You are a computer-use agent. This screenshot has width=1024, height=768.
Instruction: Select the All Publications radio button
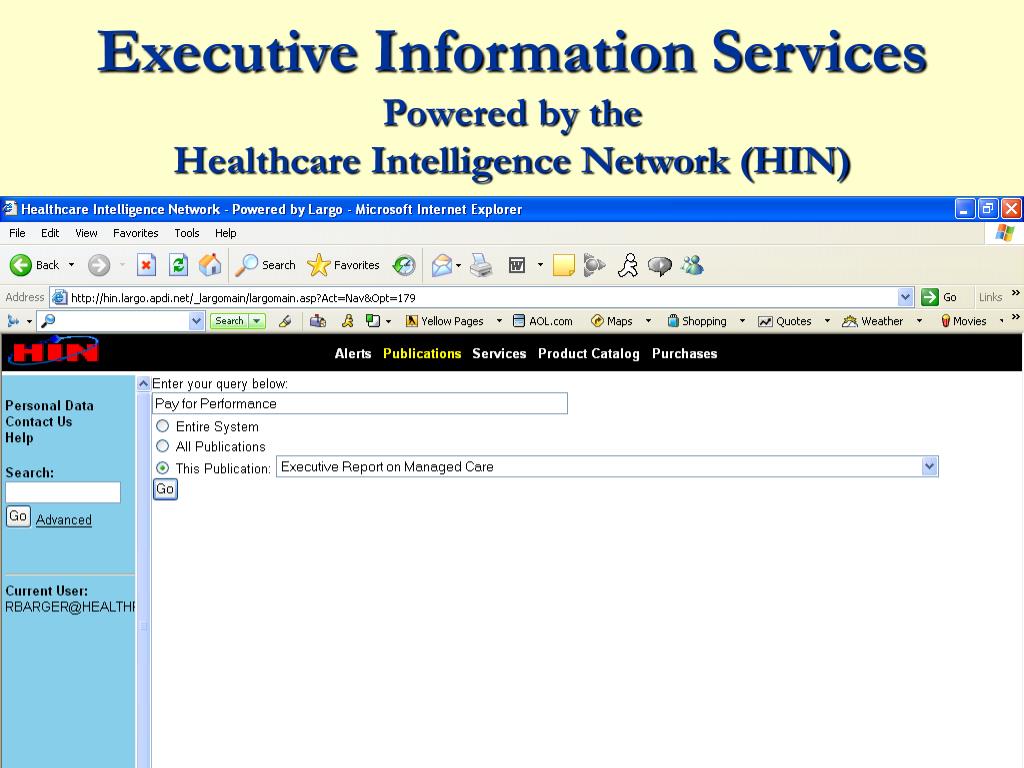[163, 446]
